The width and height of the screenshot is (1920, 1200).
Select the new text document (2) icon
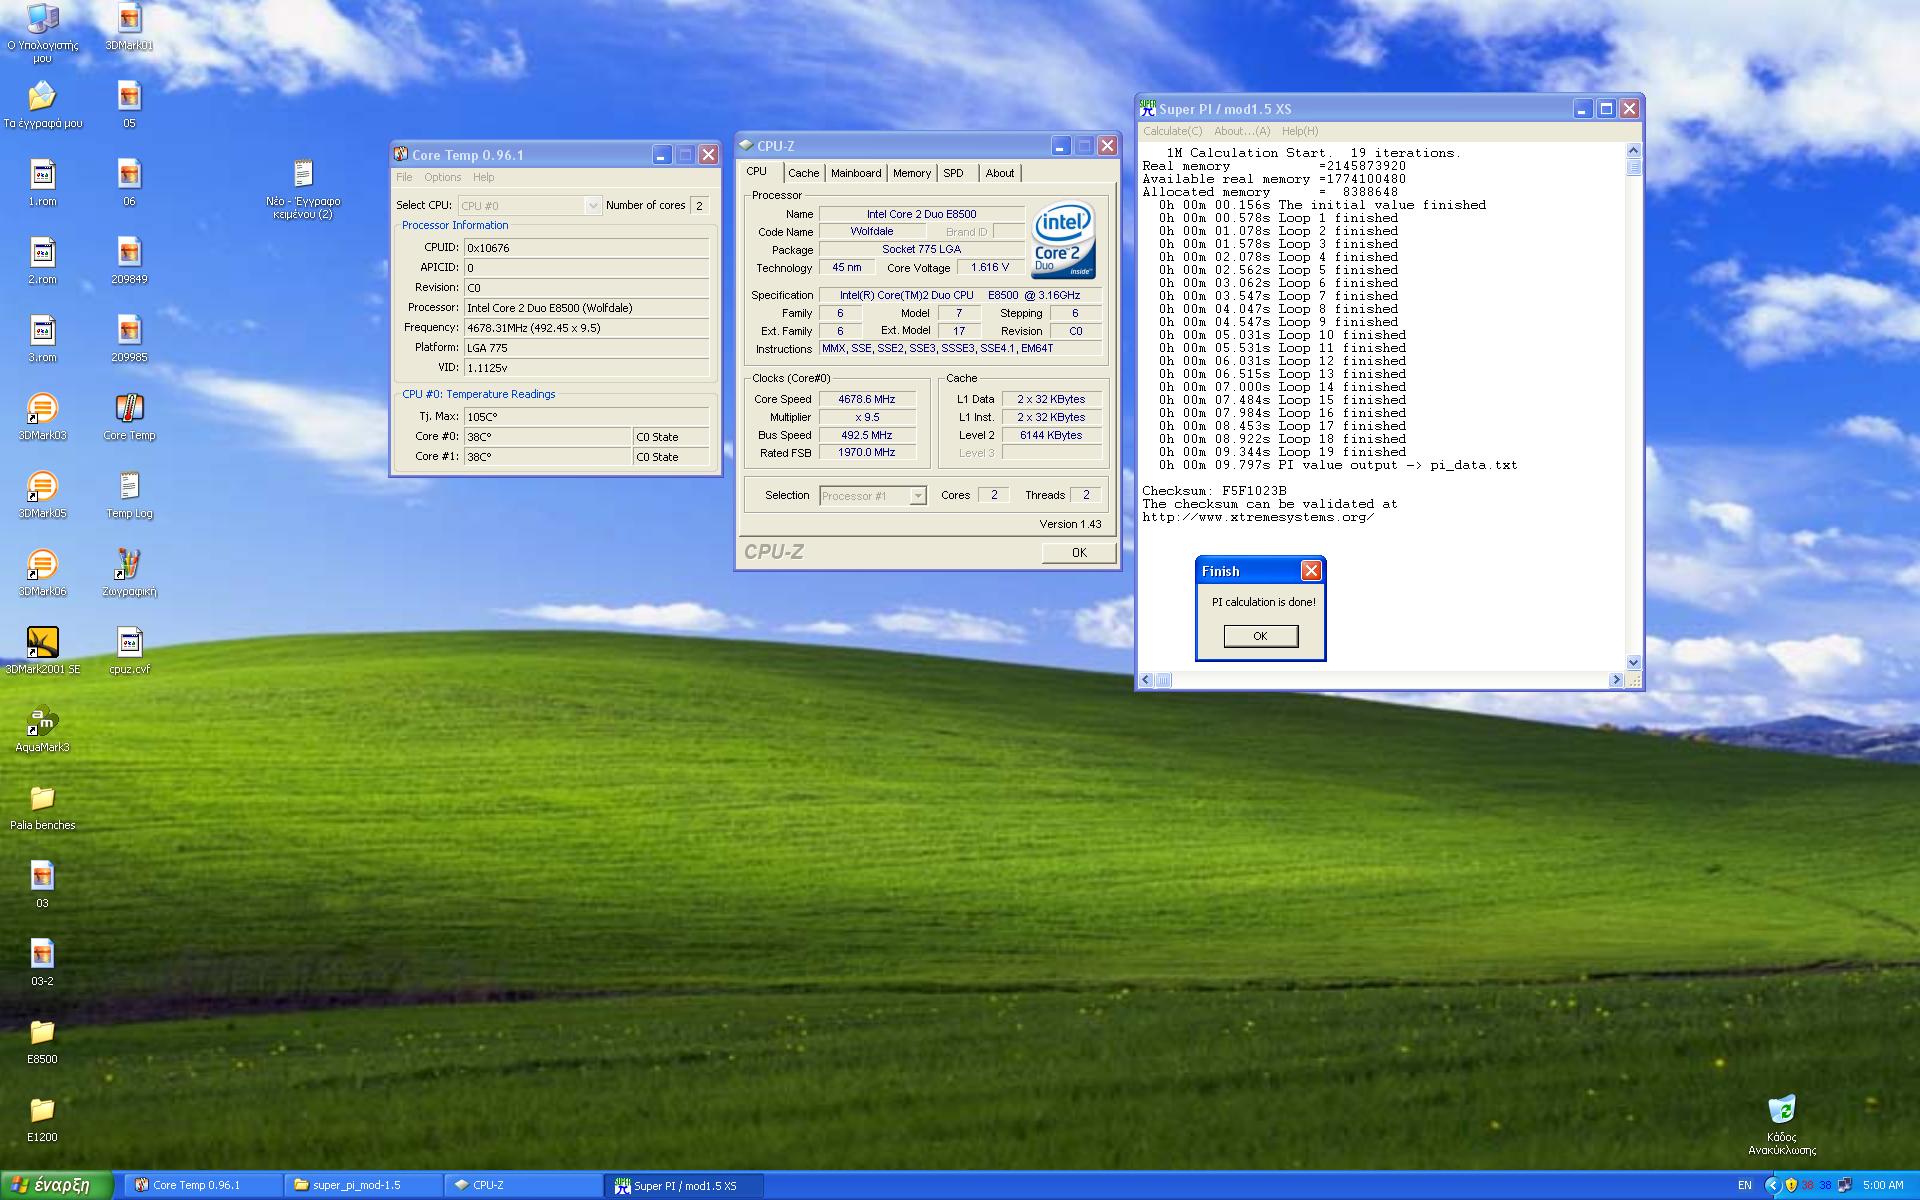tap(303, 188)
